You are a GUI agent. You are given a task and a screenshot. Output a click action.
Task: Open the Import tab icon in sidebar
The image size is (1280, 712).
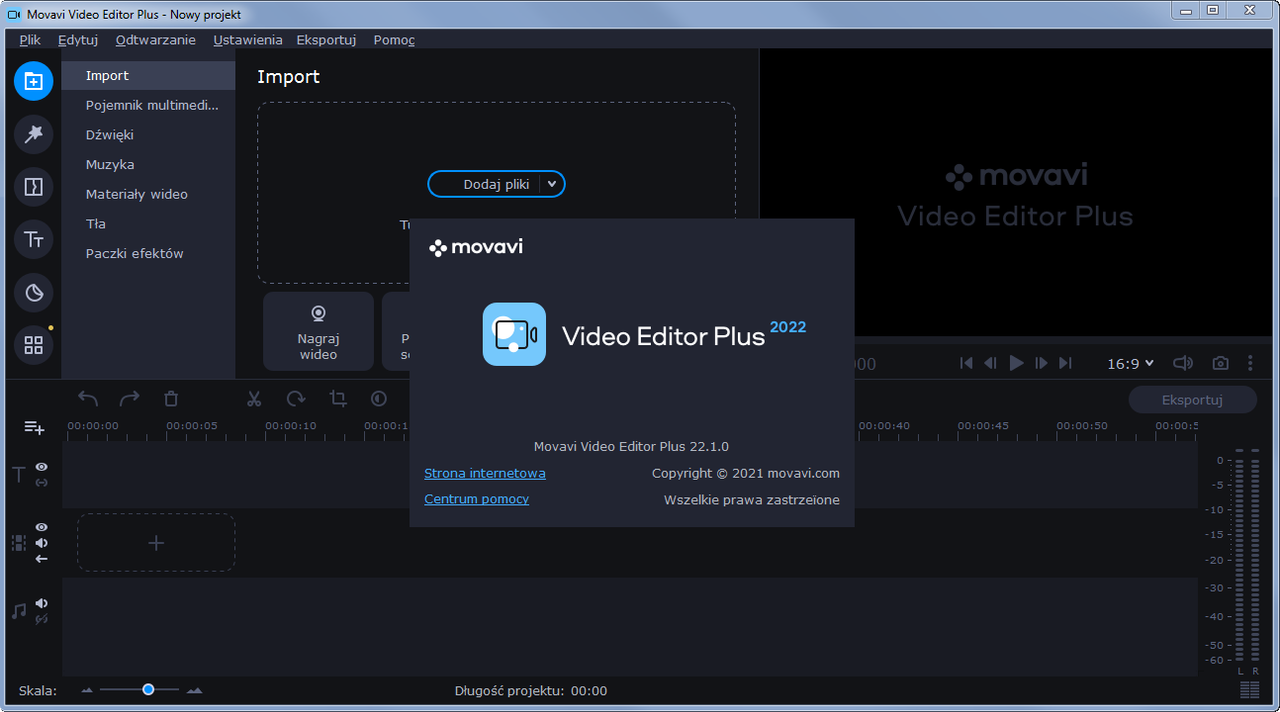pyautogui.click(x=33, y=81)
